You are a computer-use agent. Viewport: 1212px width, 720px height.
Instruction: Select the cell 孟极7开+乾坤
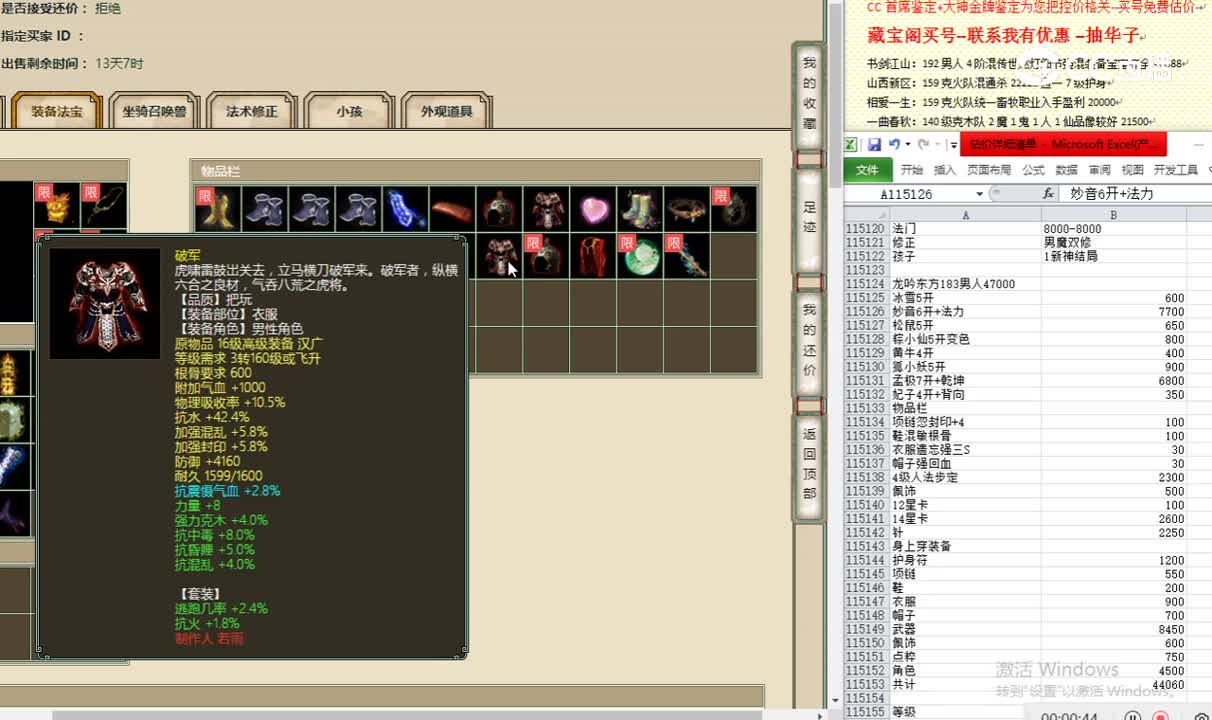click(965, 381)
